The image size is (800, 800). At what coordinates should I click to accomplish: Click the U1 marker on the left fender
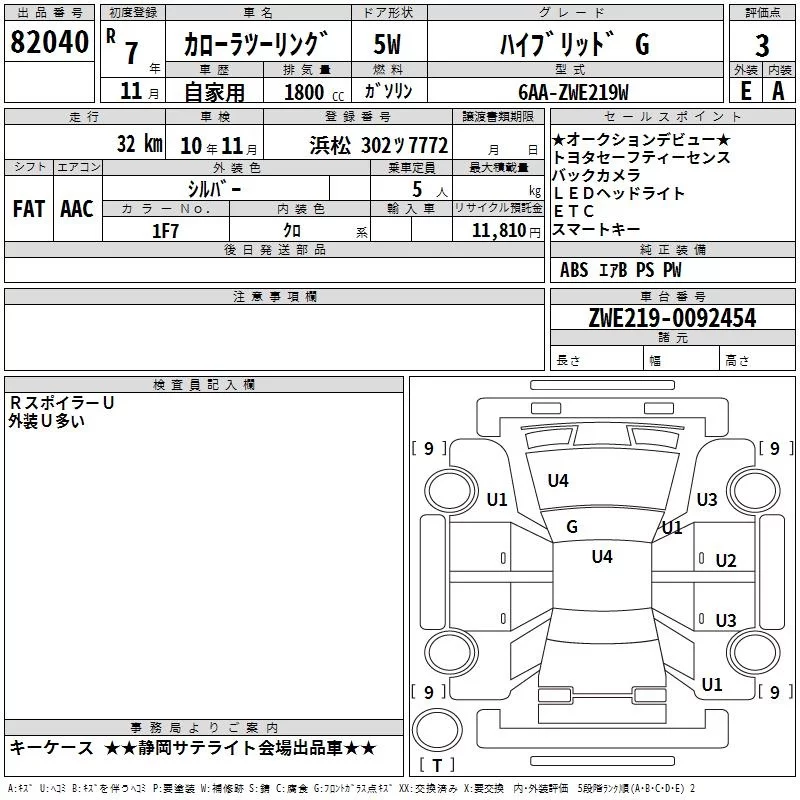497,500
